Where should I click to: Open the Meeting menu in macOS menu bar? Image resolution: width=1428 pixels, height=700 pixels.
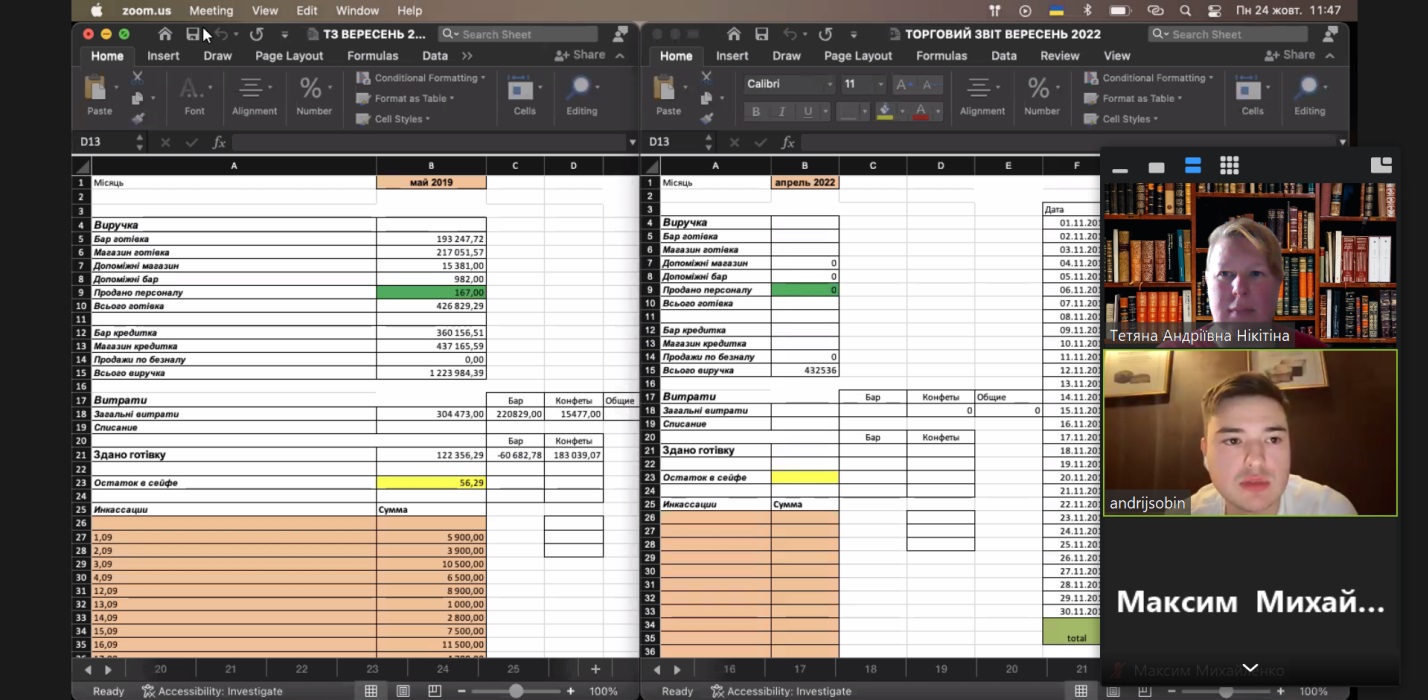211,11
